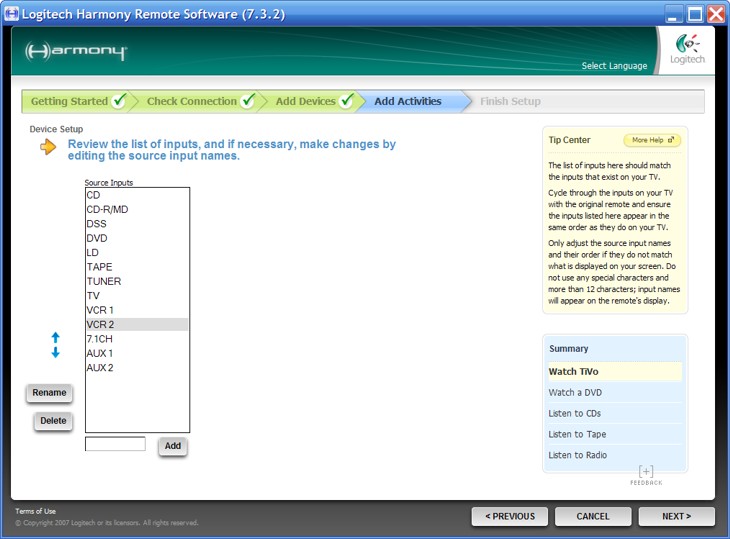Open the feedback plus icon
Viewport: 730px width, 539px height.
click(x=646, y=472)
